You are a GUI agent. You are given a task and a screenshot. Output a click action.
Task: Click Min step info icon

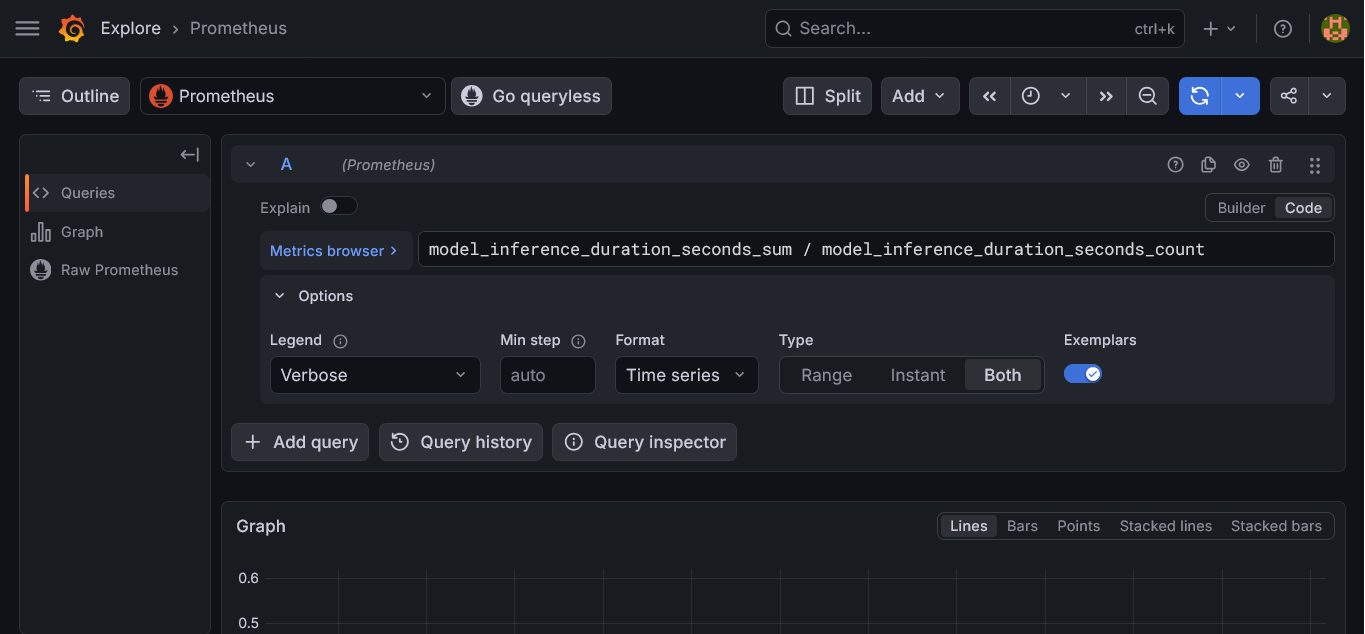coord(578,341)
